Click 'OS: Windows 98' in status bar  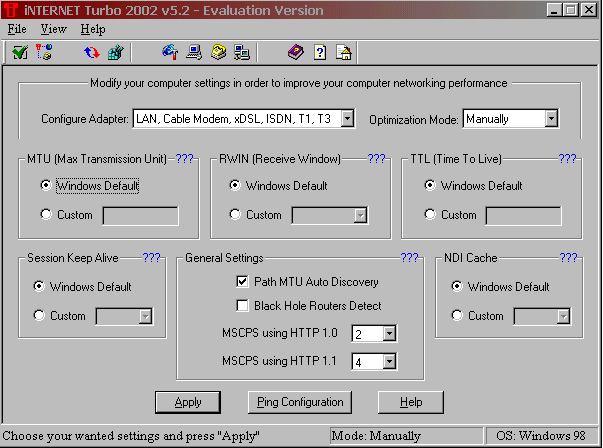point(541,436)
